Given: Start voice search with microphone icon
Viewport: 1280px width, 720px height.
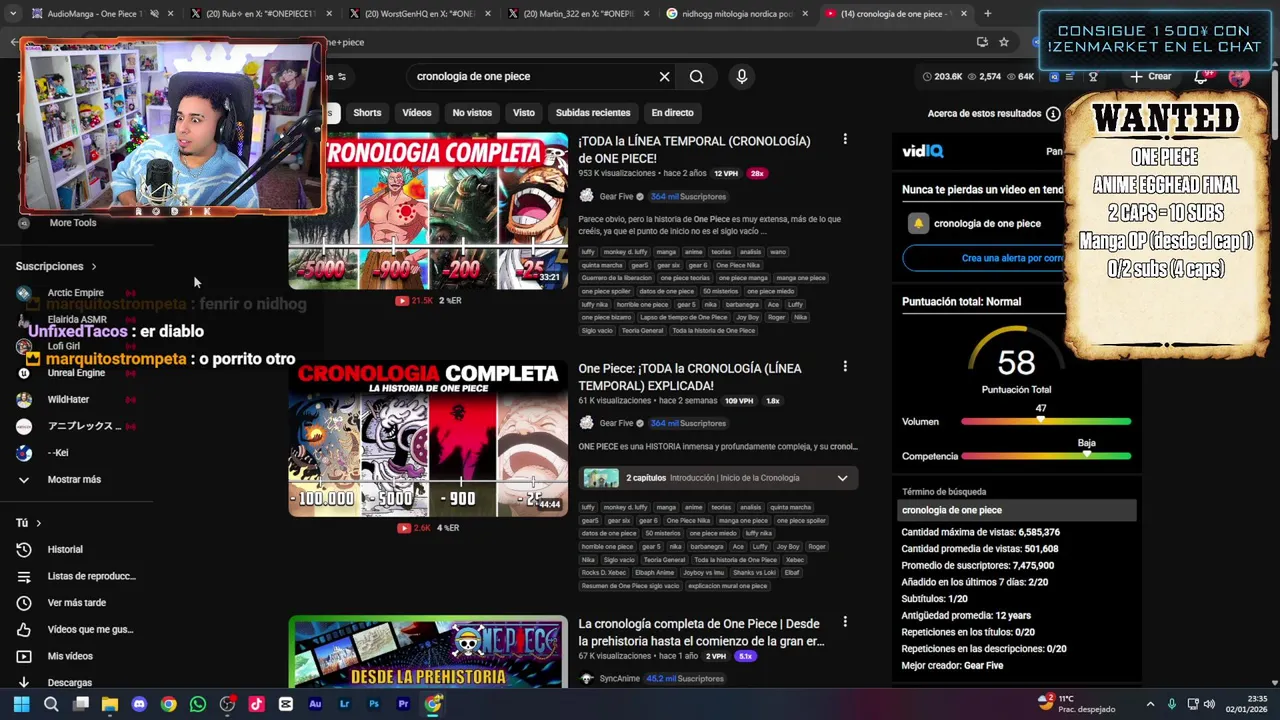Looking at the screenshot, I should (x=741, y=77).
